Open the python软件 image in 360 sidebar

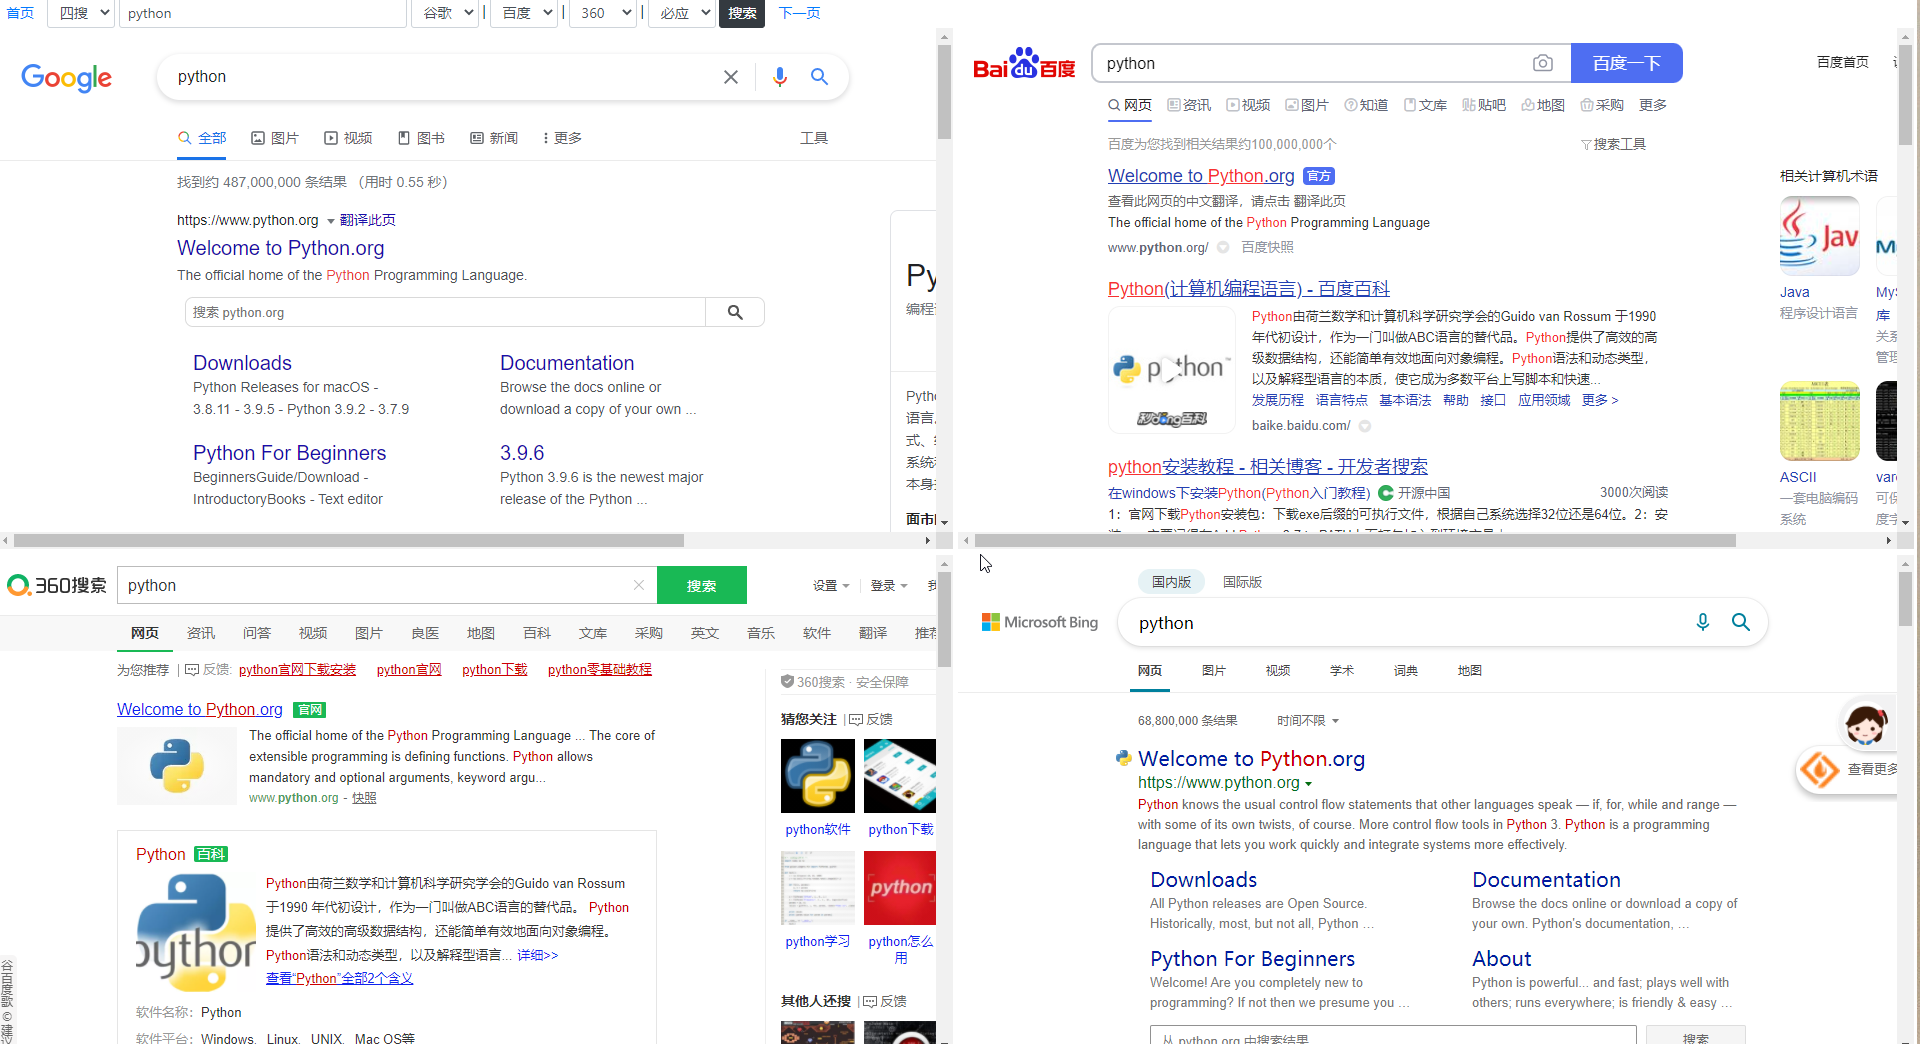click(x=818, y=776)
